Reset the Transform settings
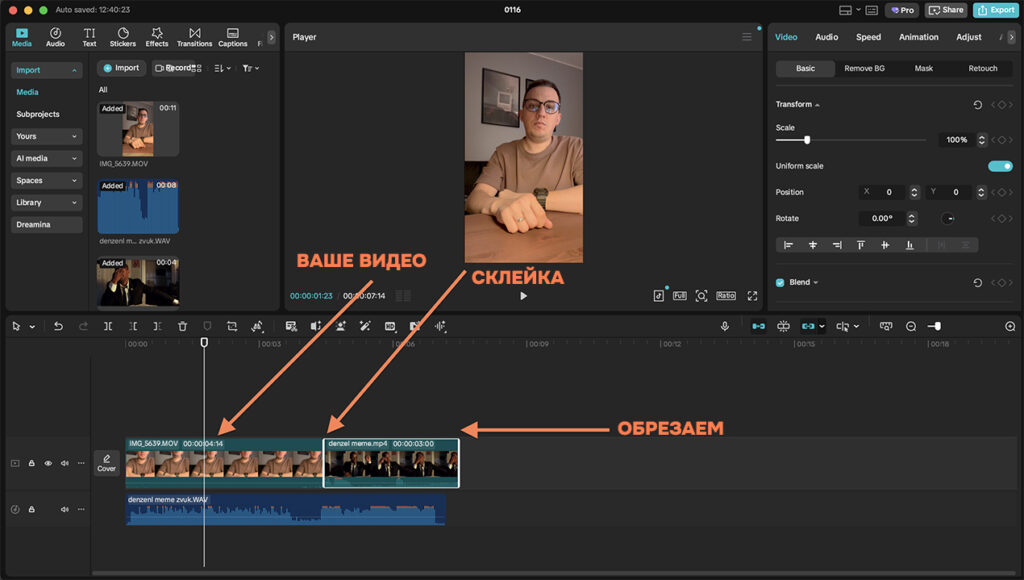The width and height of the screenshot is (1024, 580). (x=977, y=104)
